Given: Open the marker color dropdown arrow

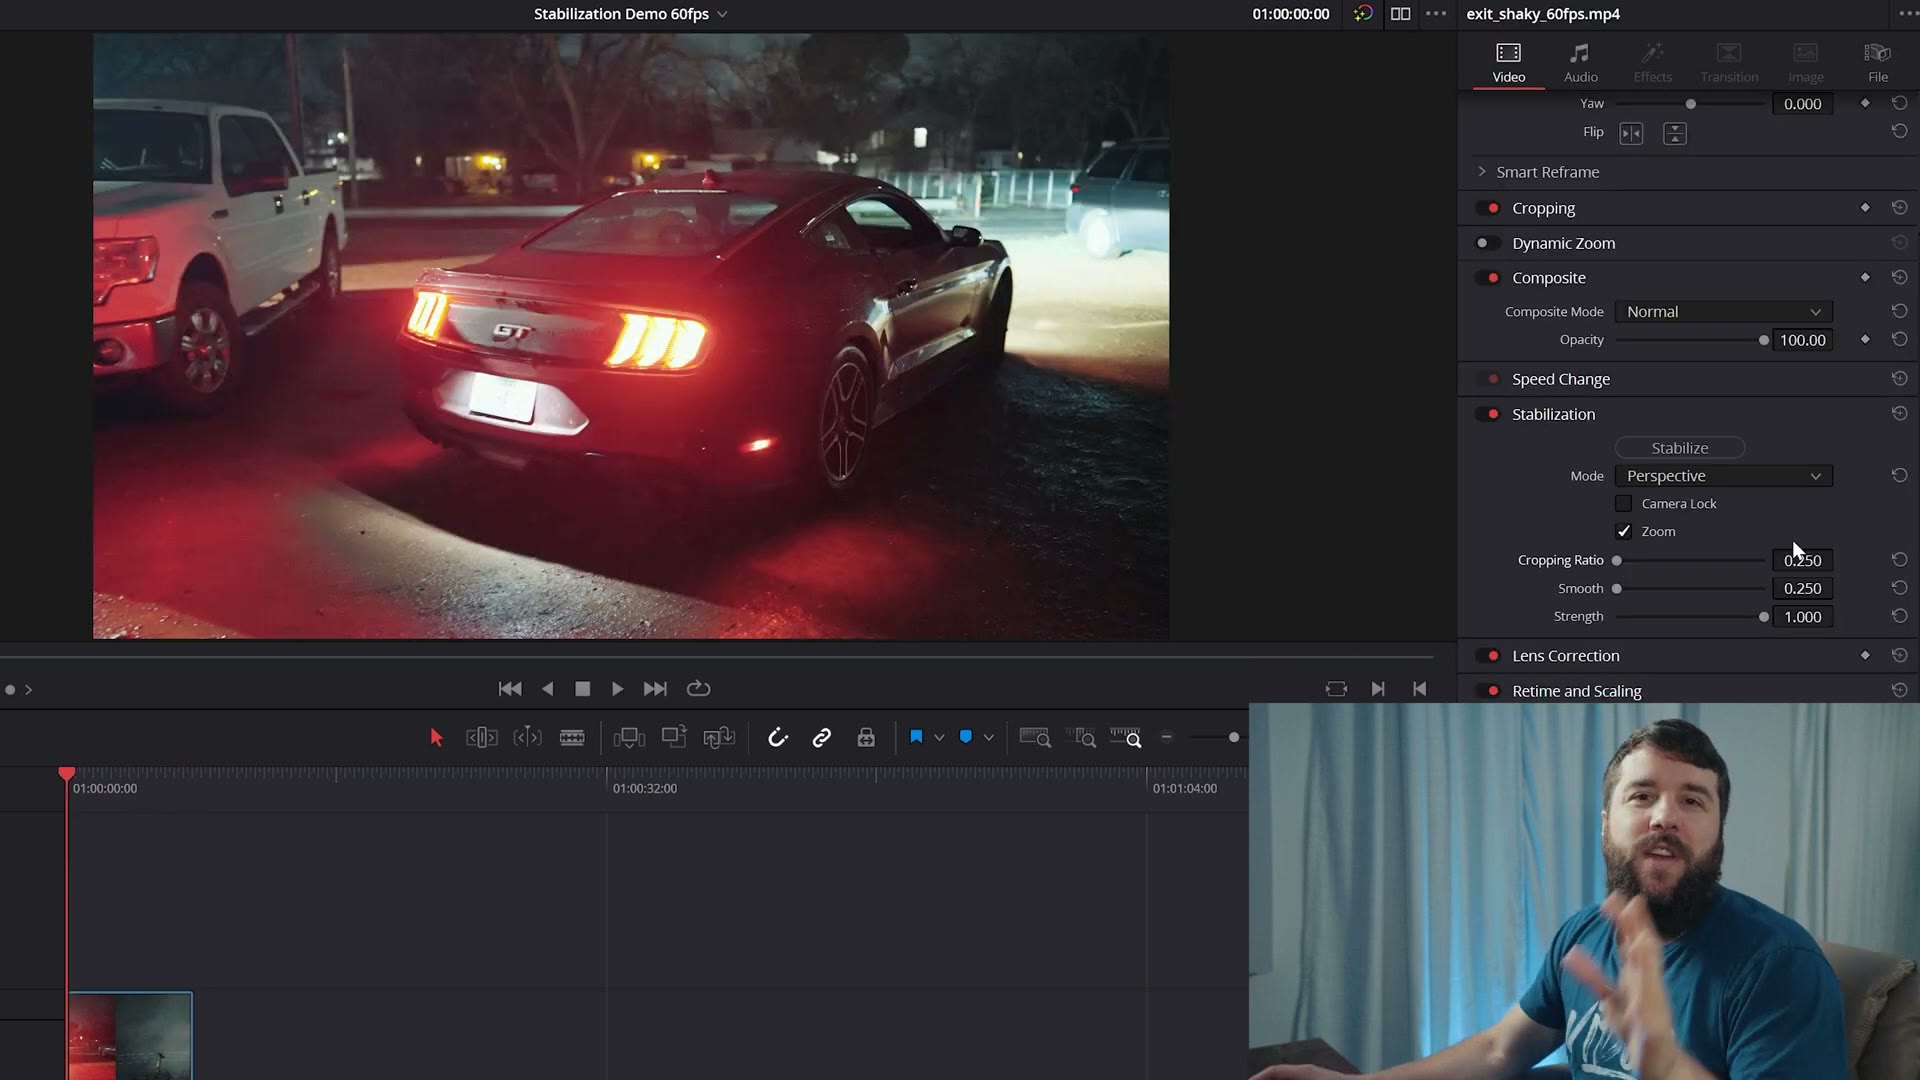Looking at the screenshot, I should tap(989, 738).
